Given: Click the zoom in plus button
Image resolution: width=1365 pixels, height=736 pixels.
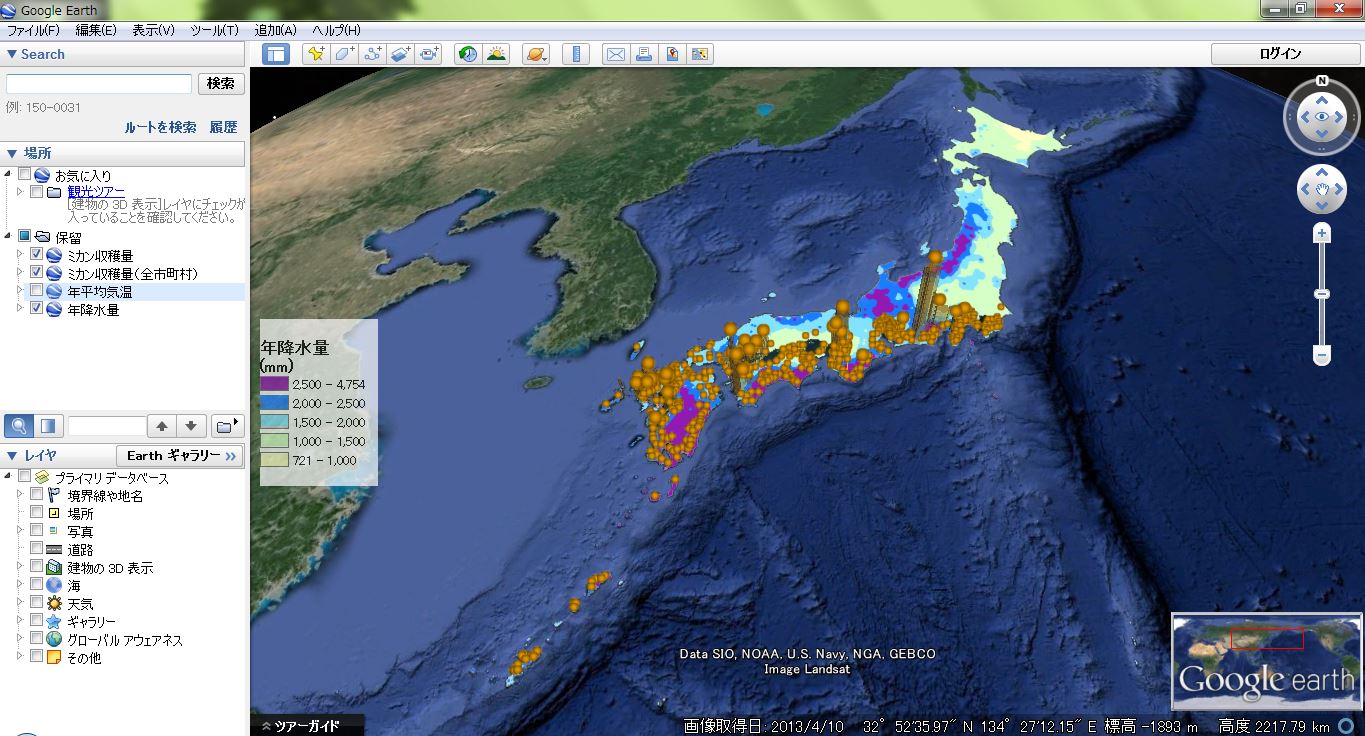Looking at the screenshot, I should 1322,233.
